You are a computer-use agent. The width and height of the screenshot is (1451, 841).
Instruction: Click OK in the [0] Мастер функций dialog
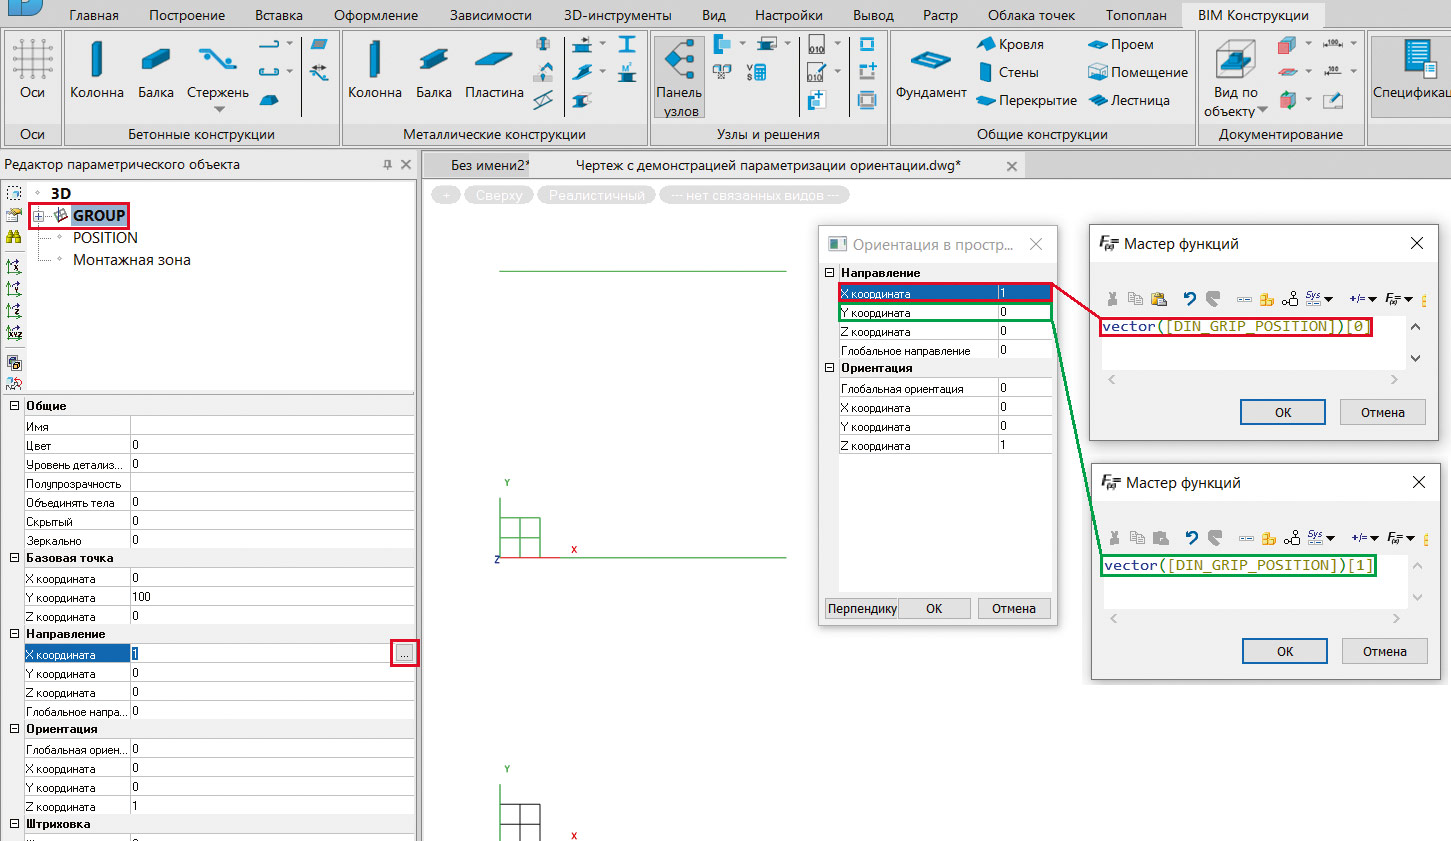point(1283,412)
